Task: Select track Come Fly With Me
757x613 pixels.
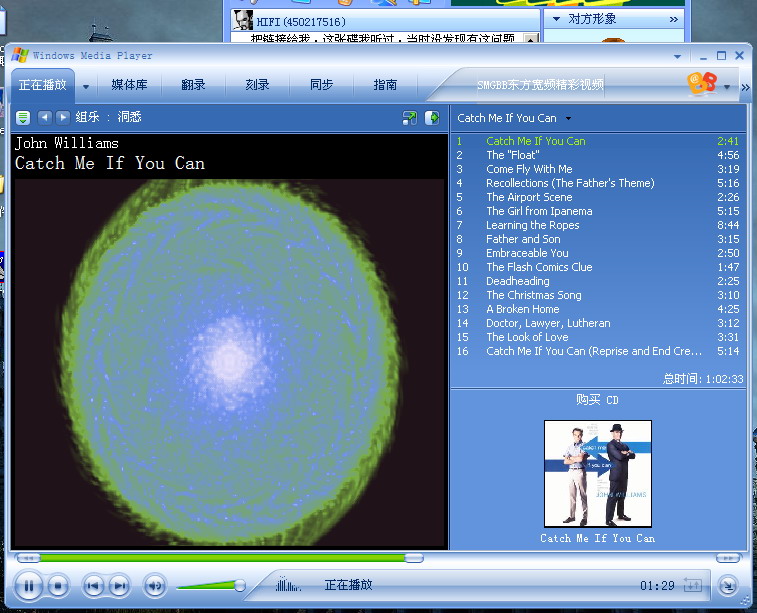Action: pyautogui.click(x=598, y=169)
